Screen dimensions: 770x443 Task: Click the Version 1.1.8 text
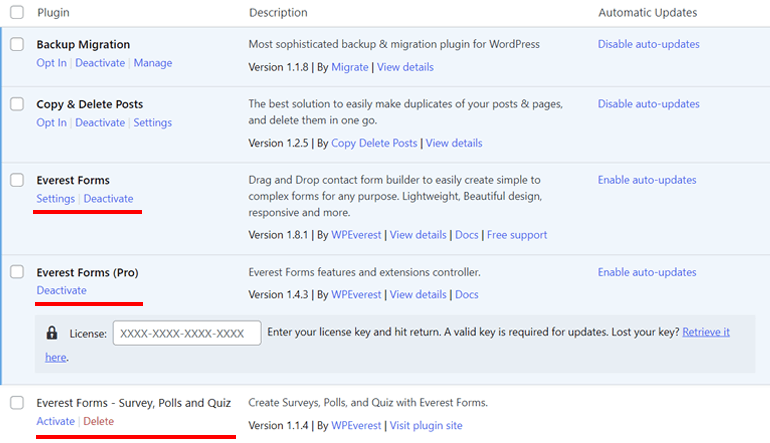point(278,67)
